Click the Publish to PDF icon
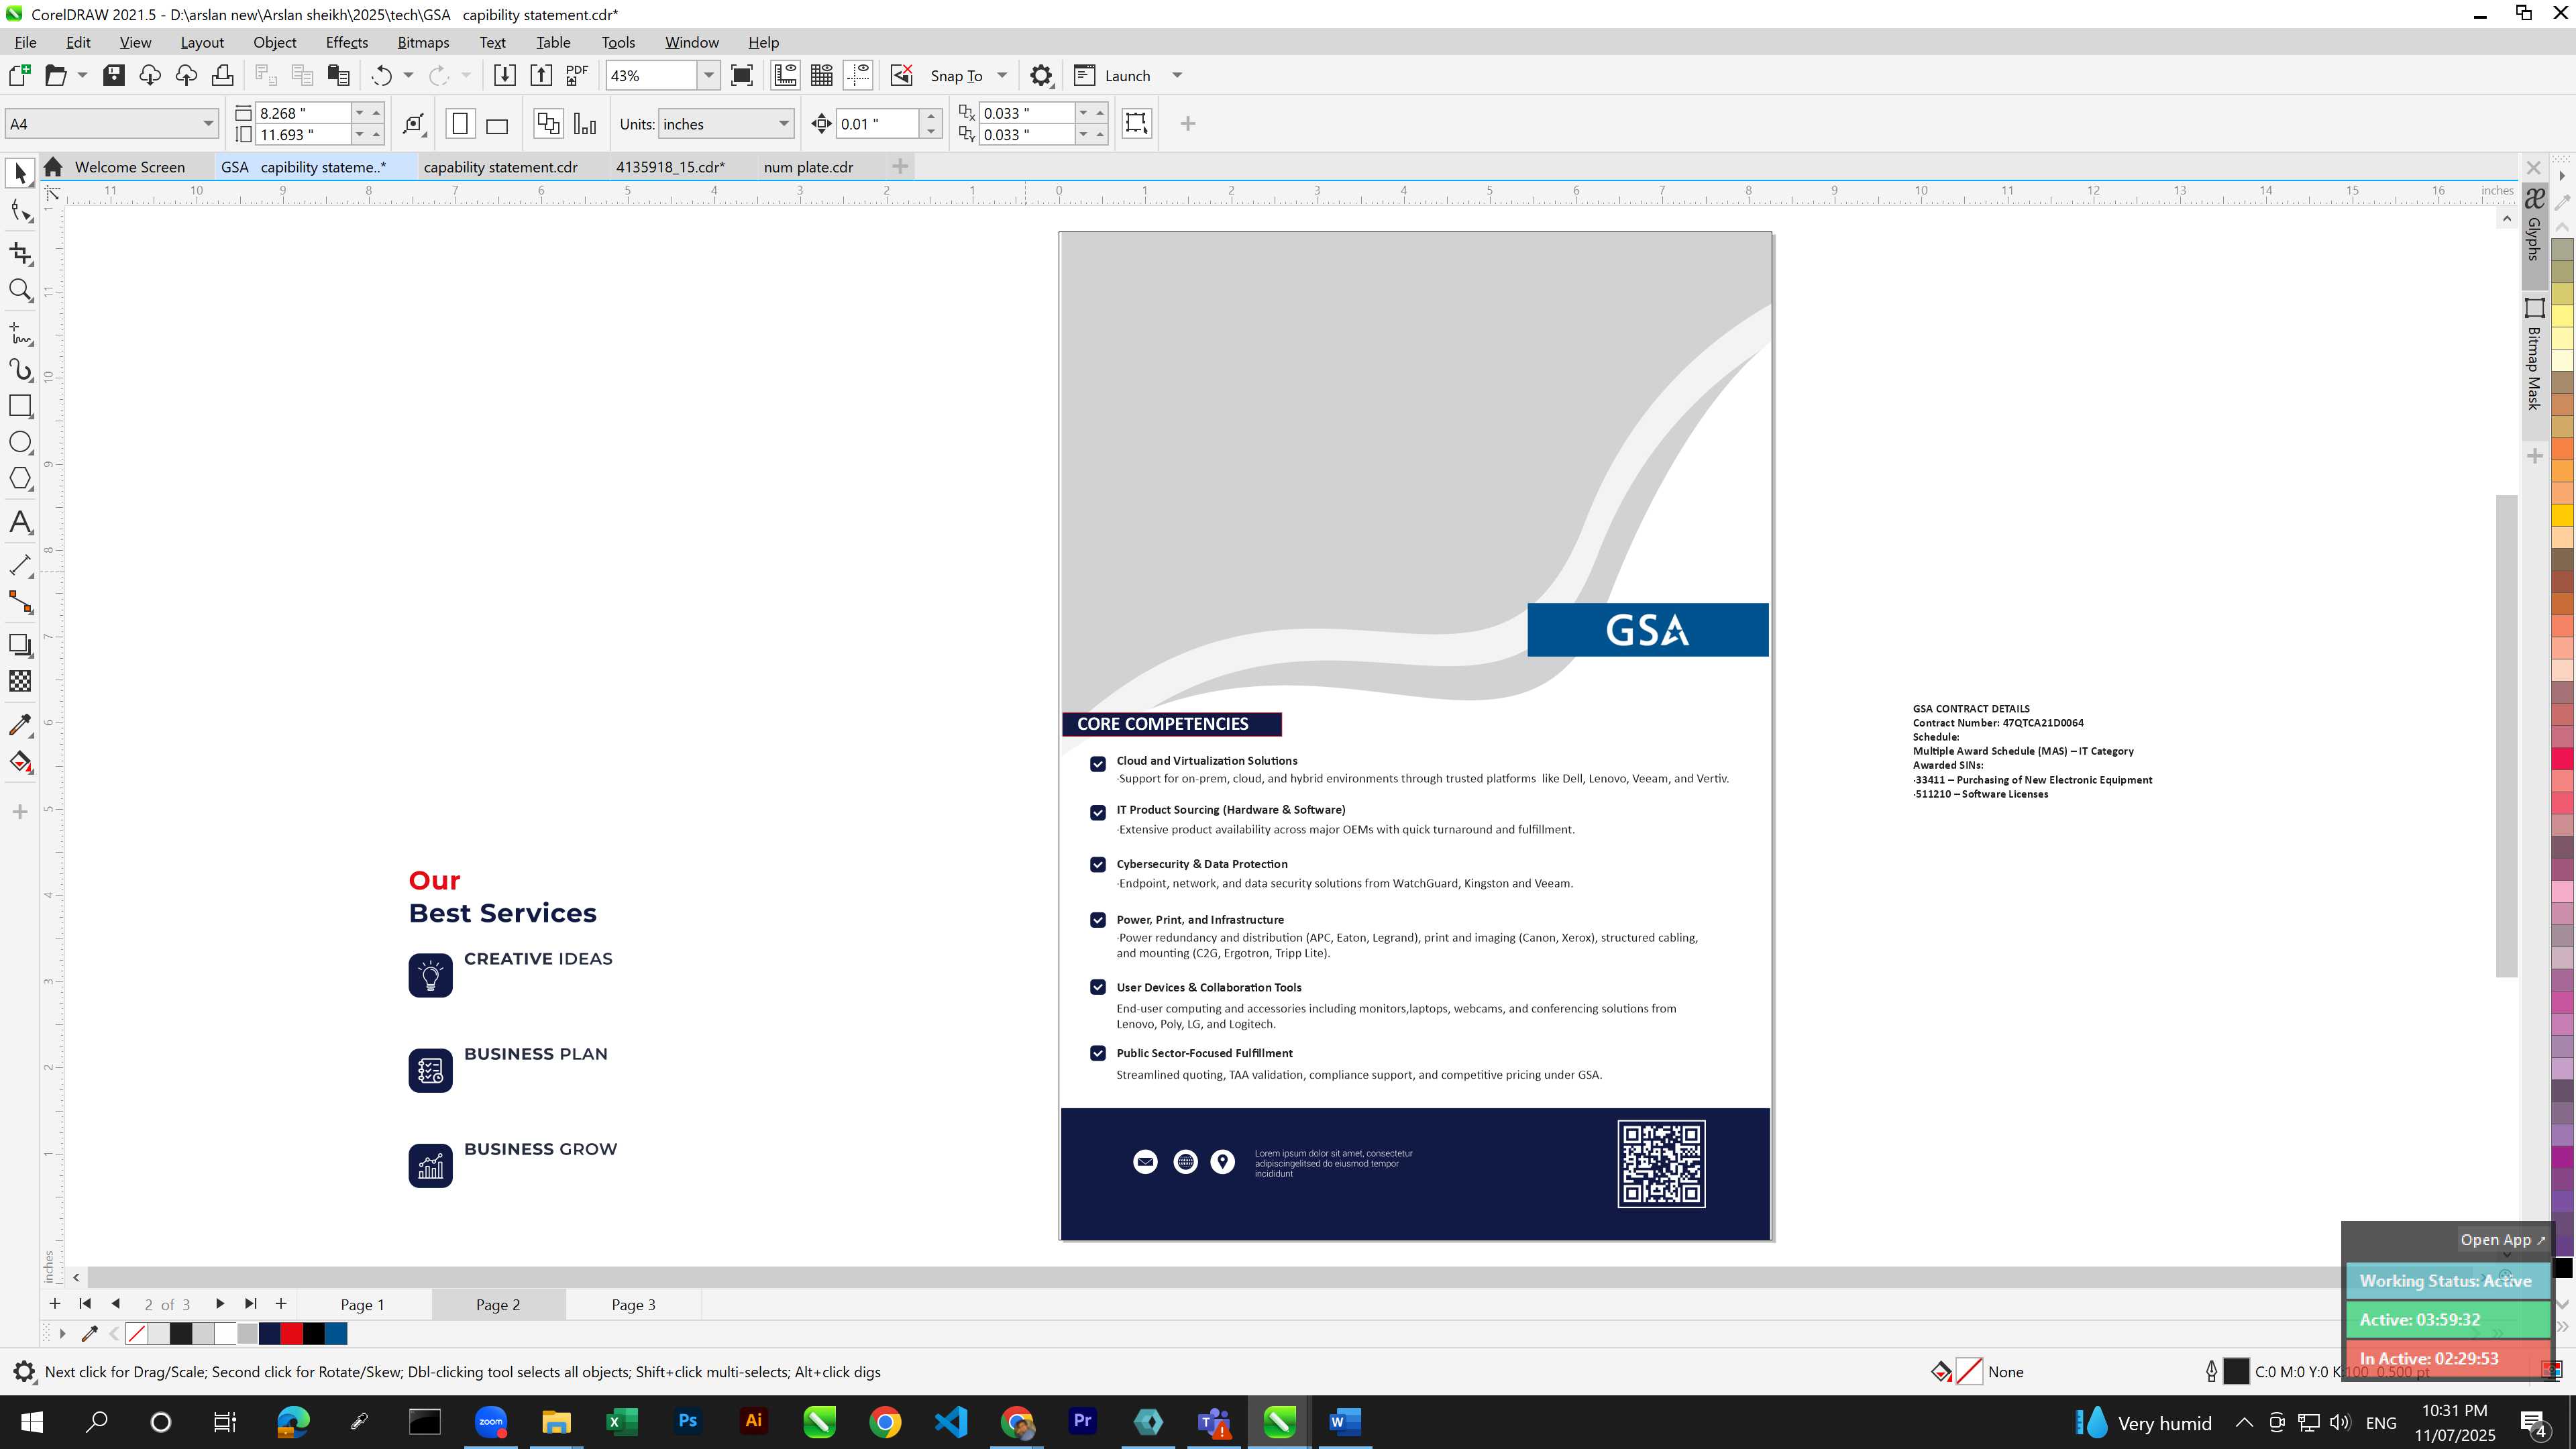This screenshot has height=1449, width=2576. (x=577, y=75)
